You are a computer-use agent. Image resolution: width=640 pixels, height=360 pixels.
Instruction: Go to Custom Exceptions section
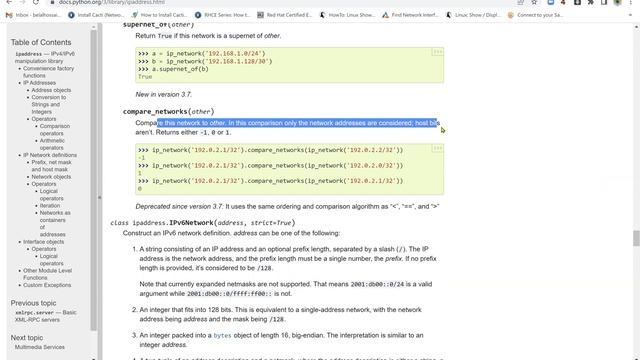tap(47, 285)
